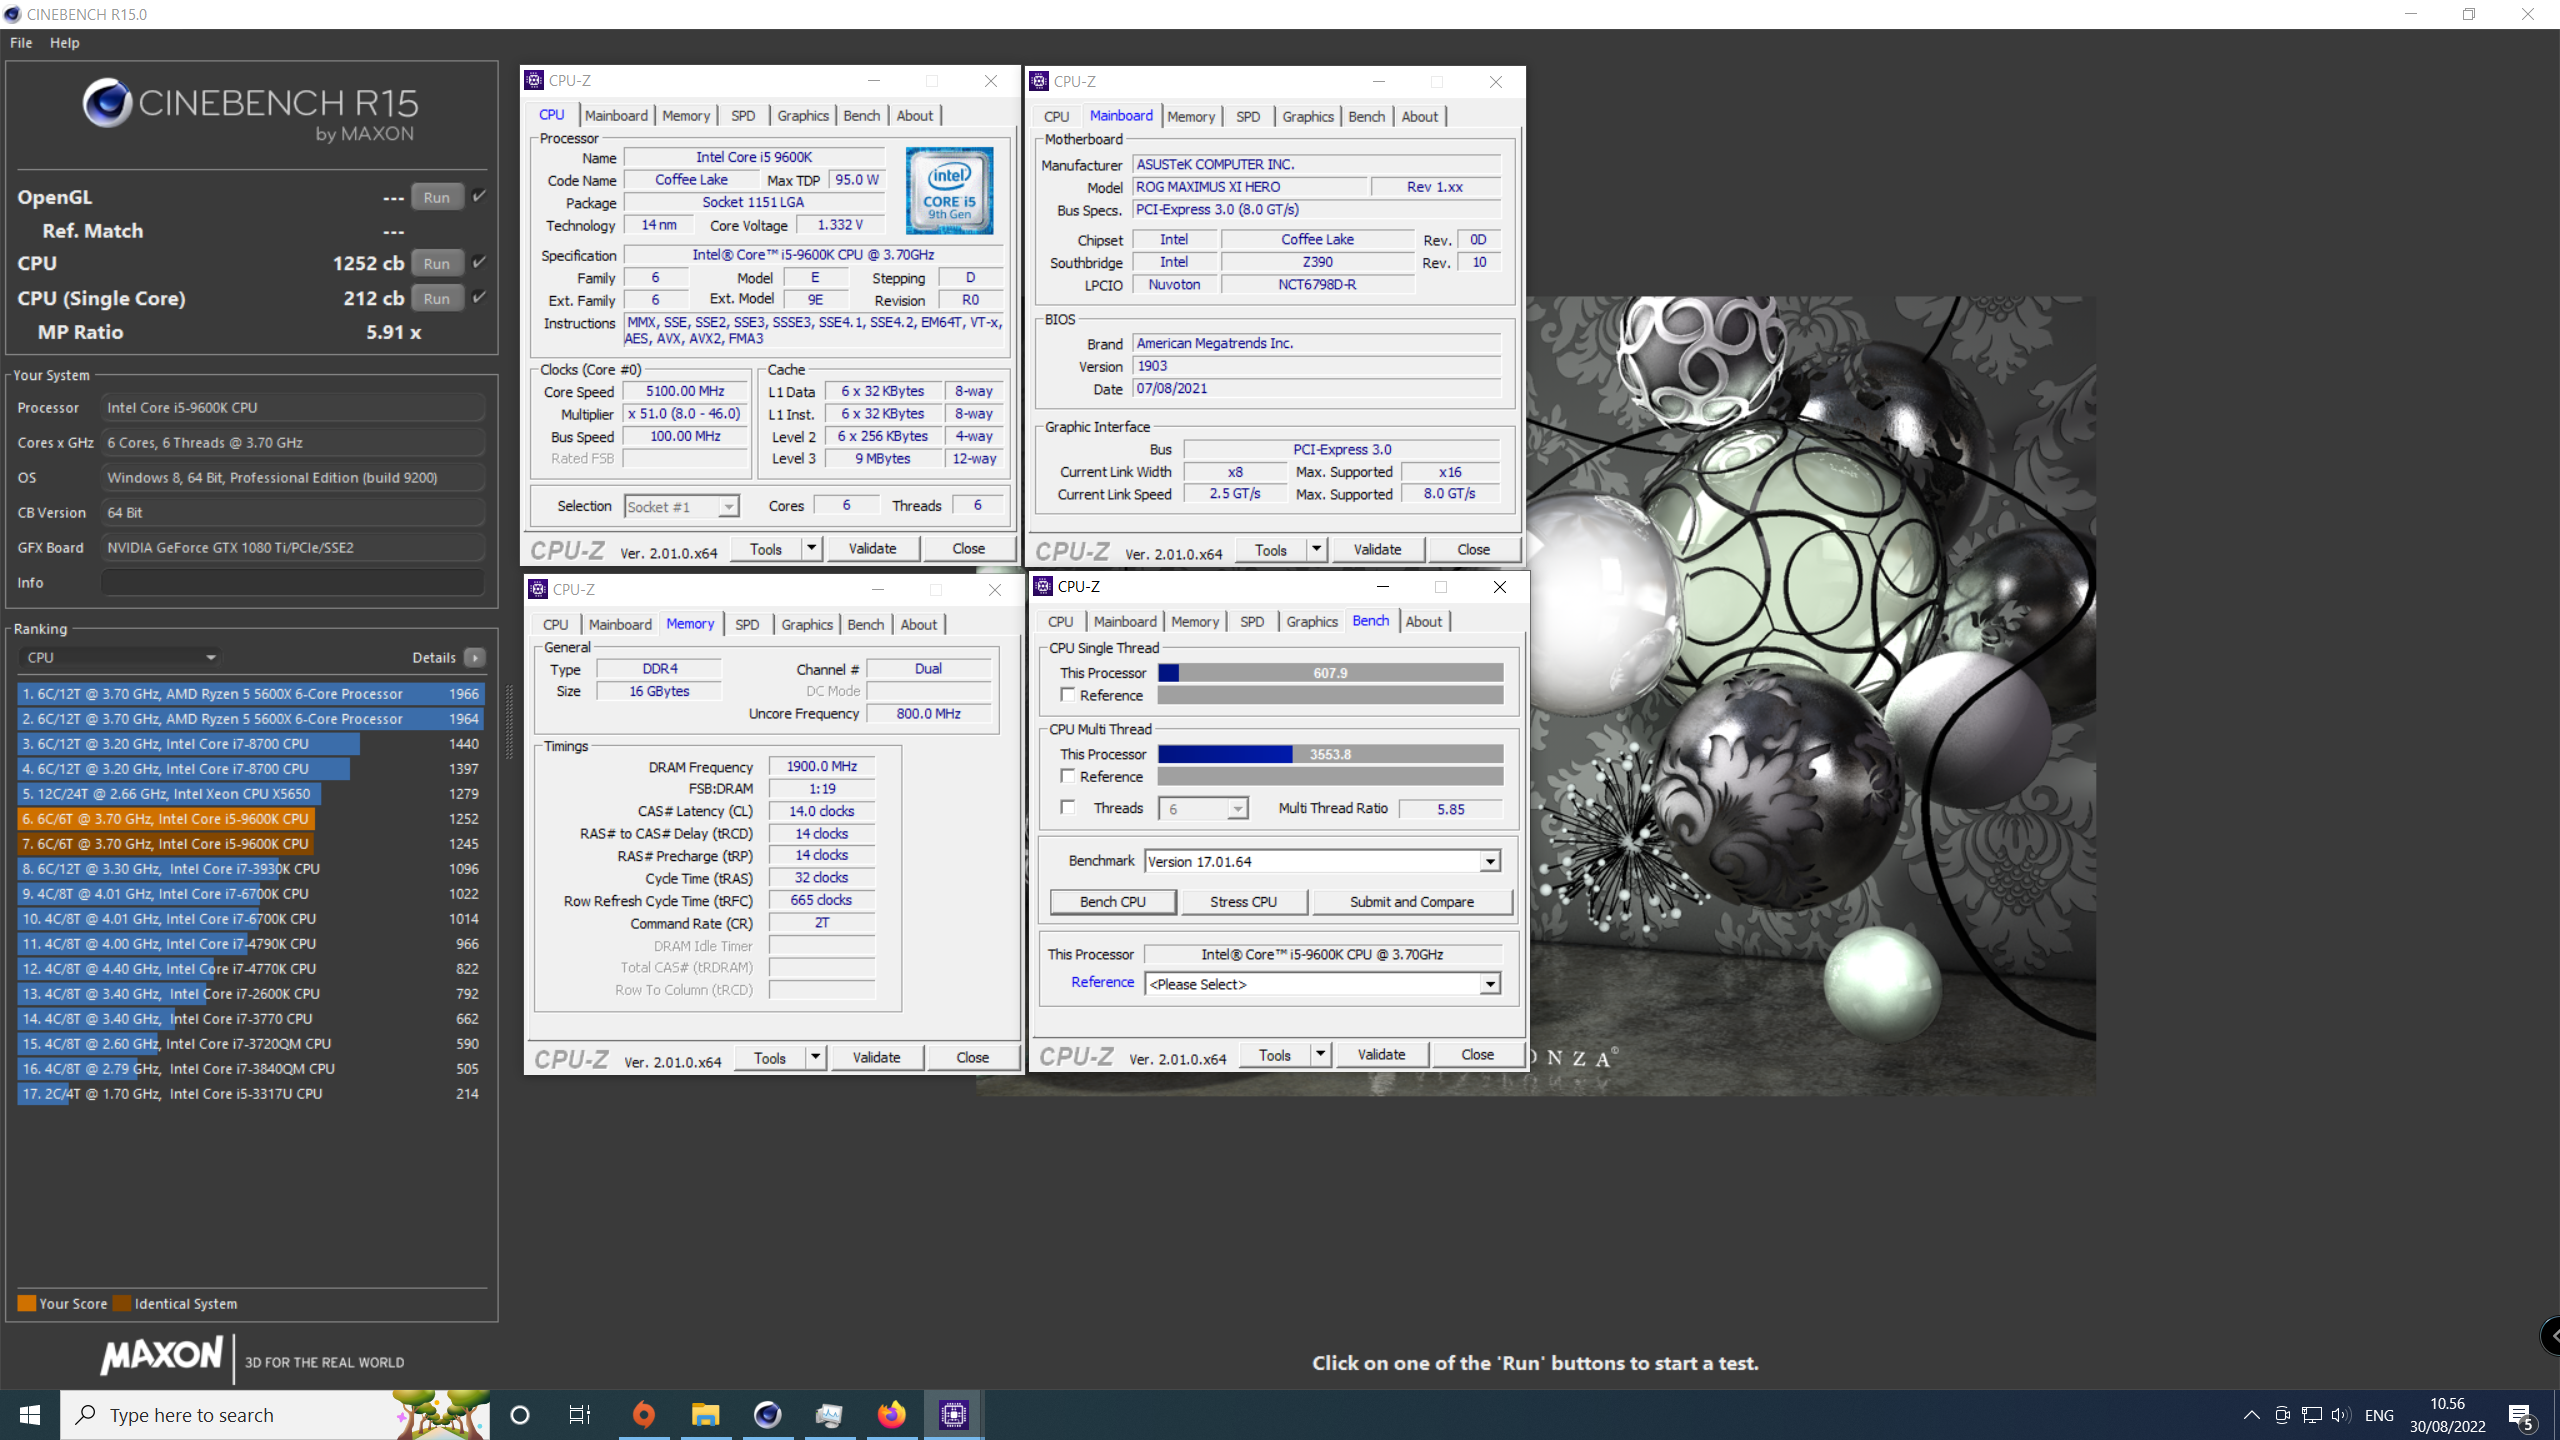Switch to SPD tab in the CPU tab window
Viewport: 2560px width, 1440px height.
click(743, 115)
